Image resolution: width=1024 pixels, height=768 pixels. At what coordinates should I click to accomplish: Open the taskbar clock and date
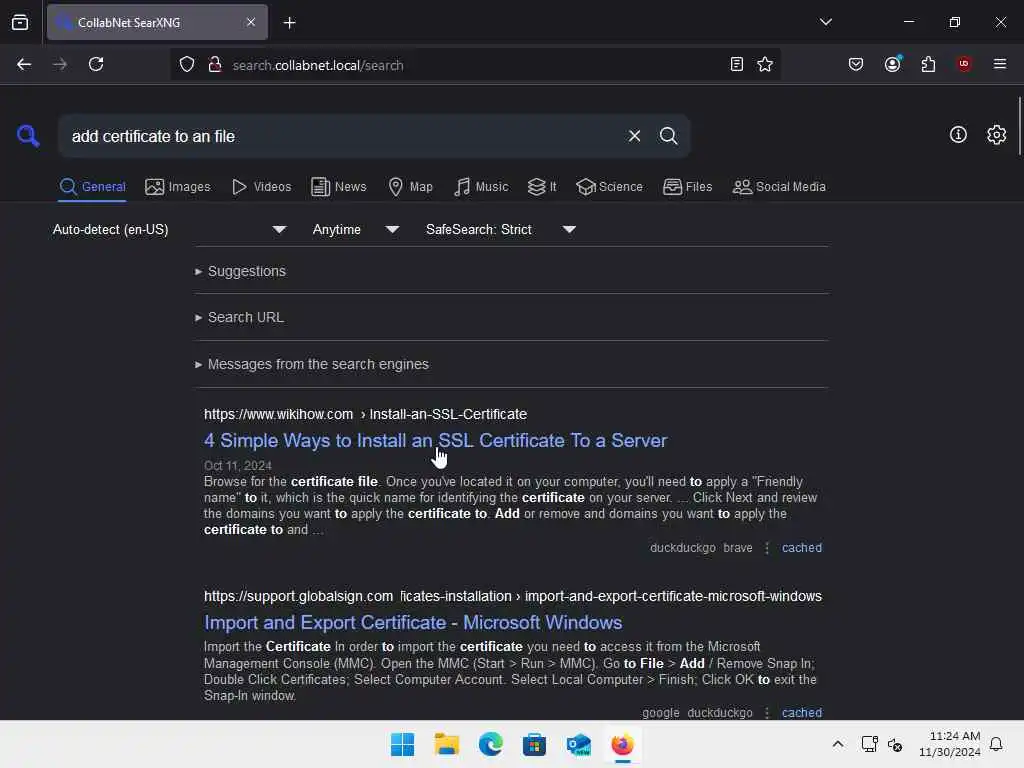(950, 744)
